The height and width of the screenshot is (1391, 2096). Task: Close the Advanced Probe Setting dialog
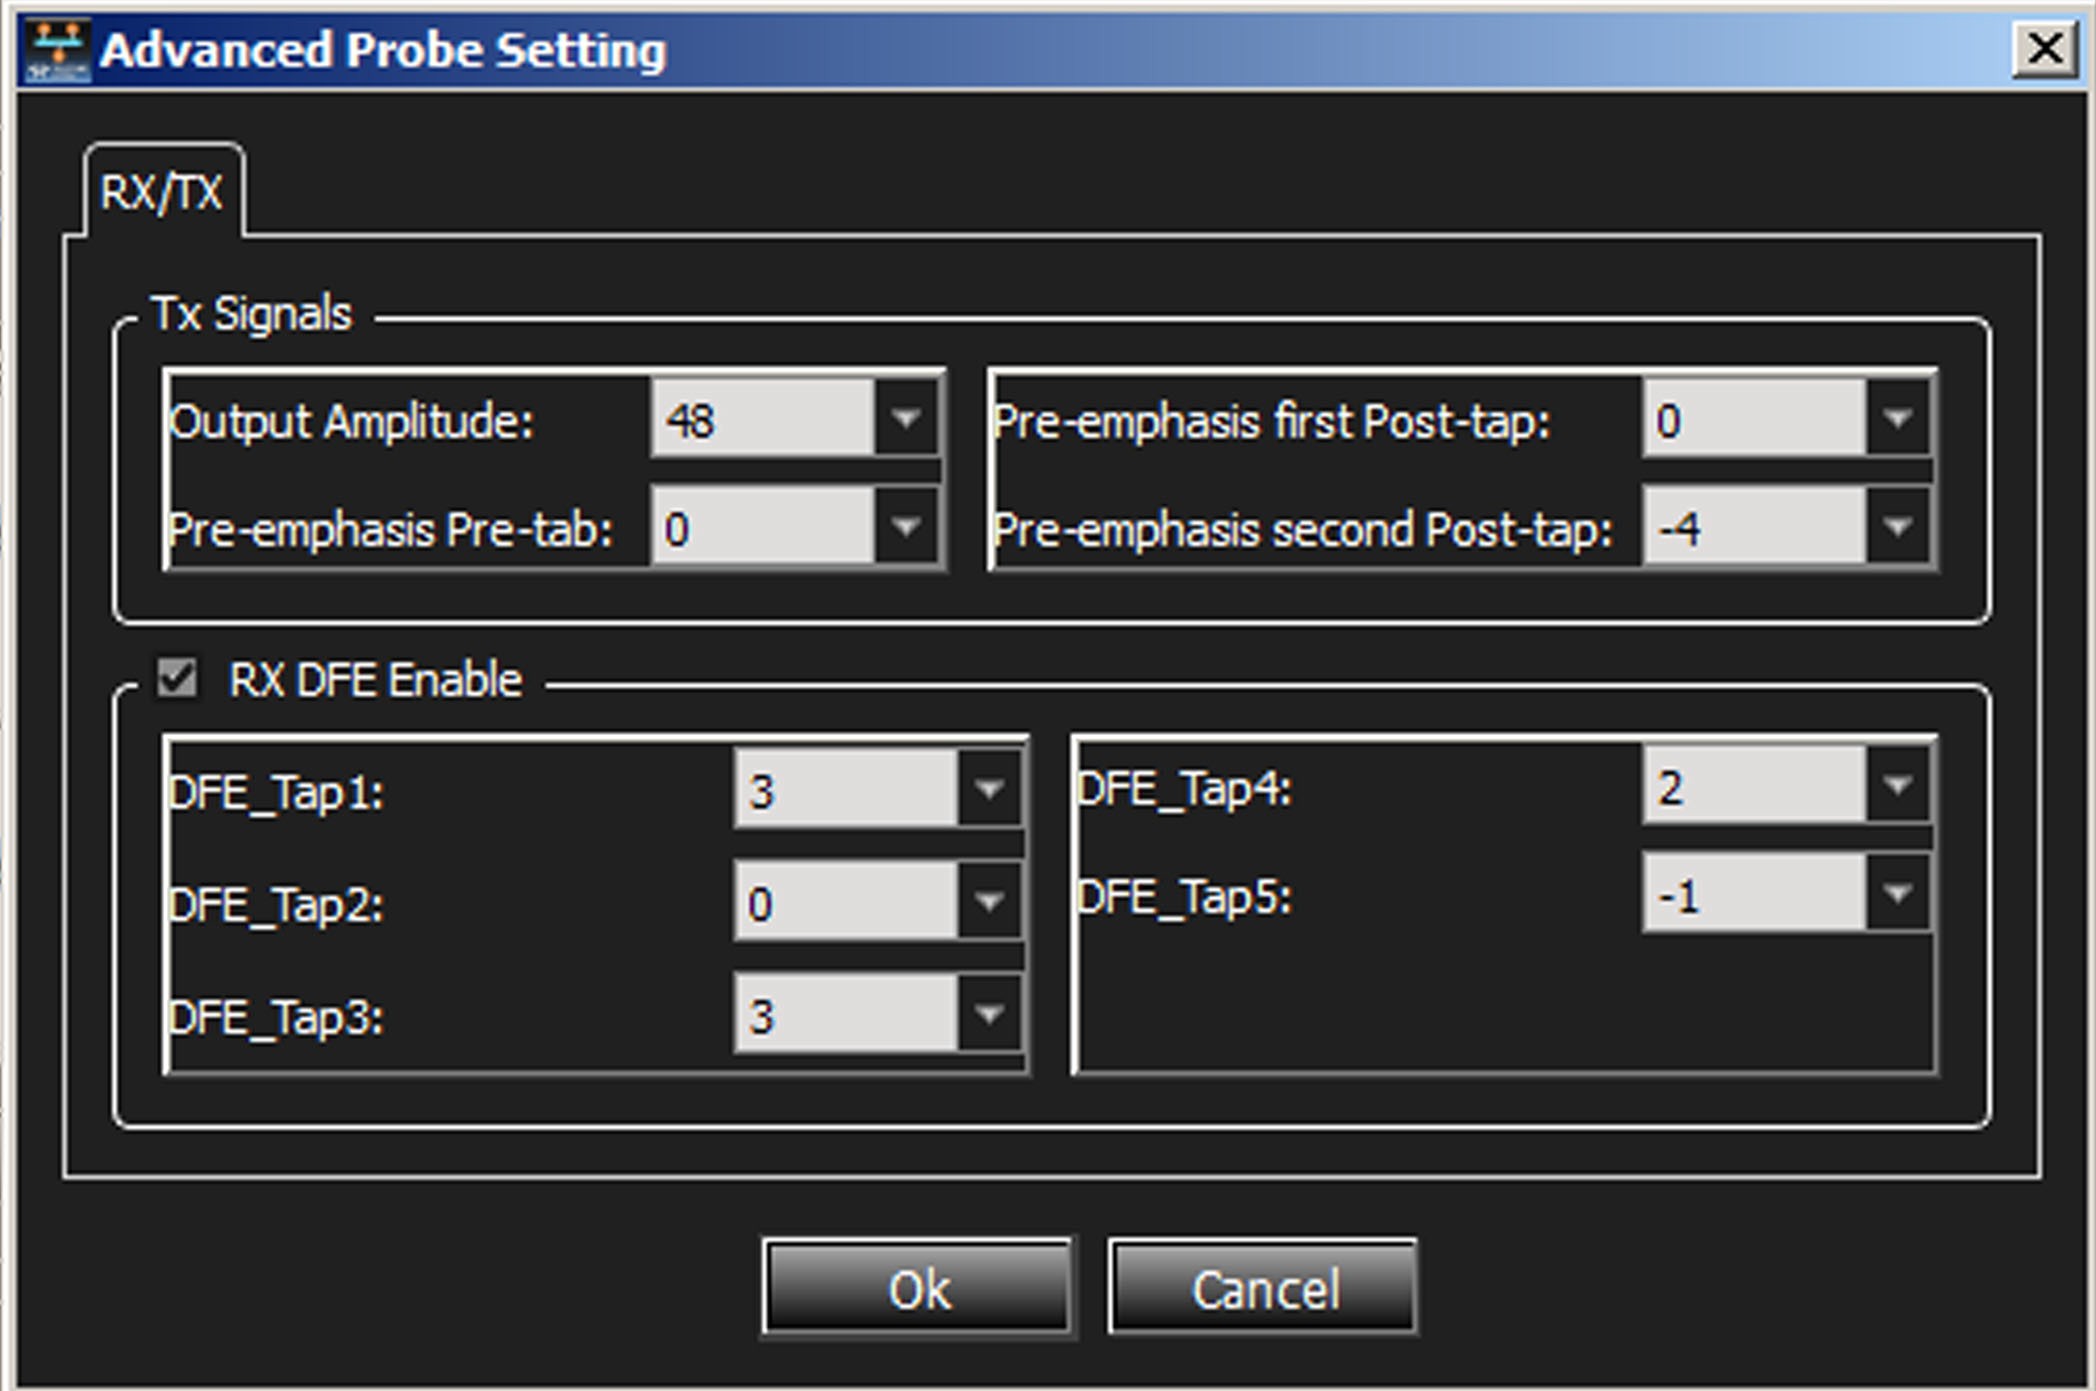2045,48
